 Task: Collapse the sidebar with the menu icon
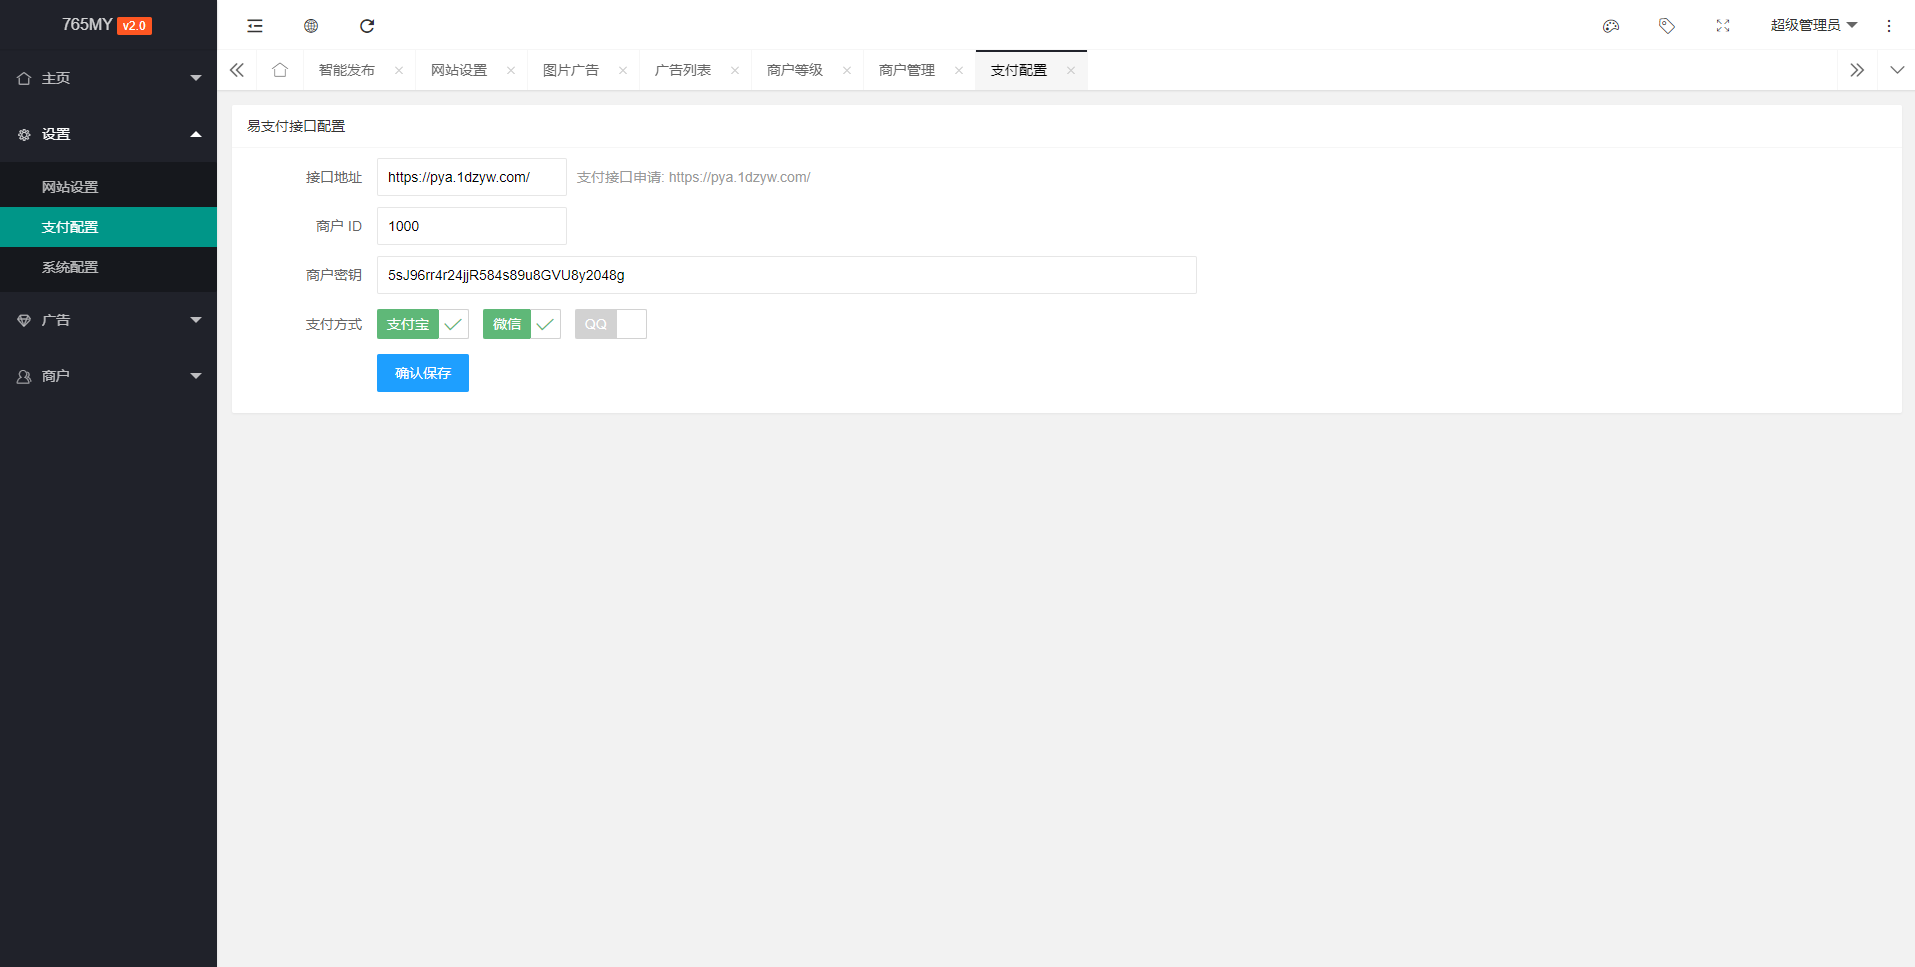point(254,25)
